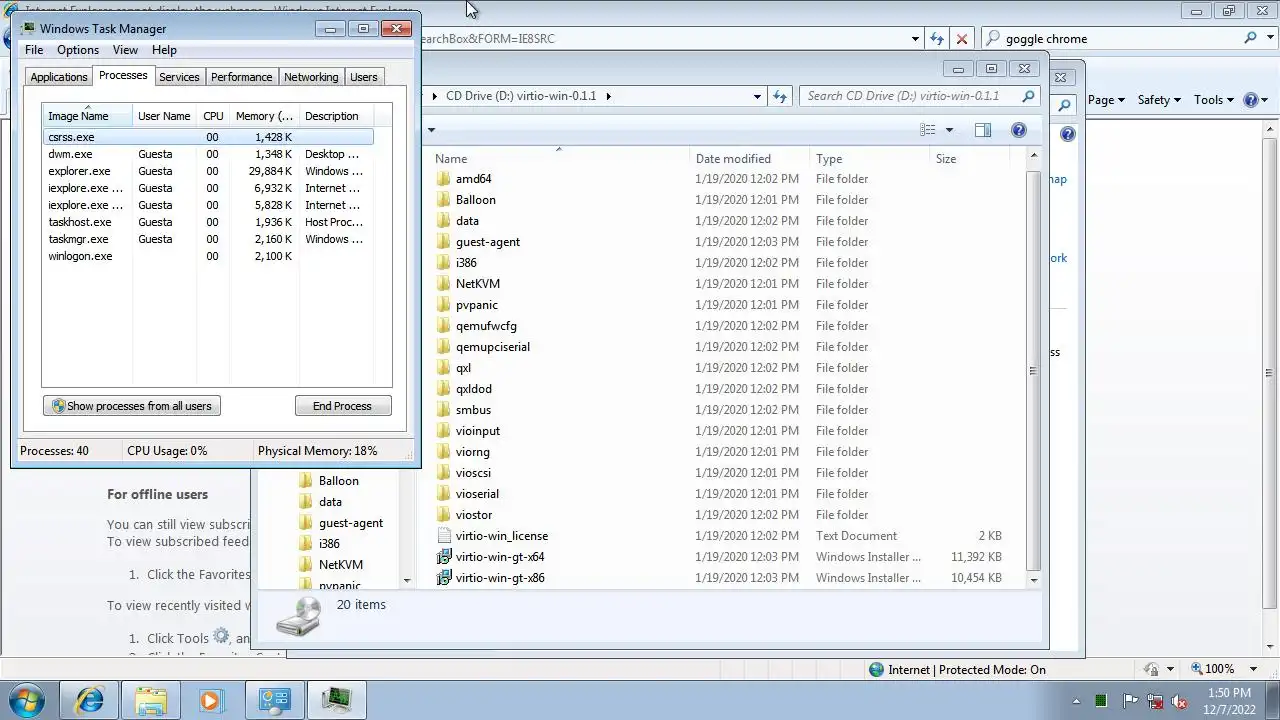Screen dimensions: 1280x720
Task: Open Windows Explorer taskbar icon
Action: (151, 699)
